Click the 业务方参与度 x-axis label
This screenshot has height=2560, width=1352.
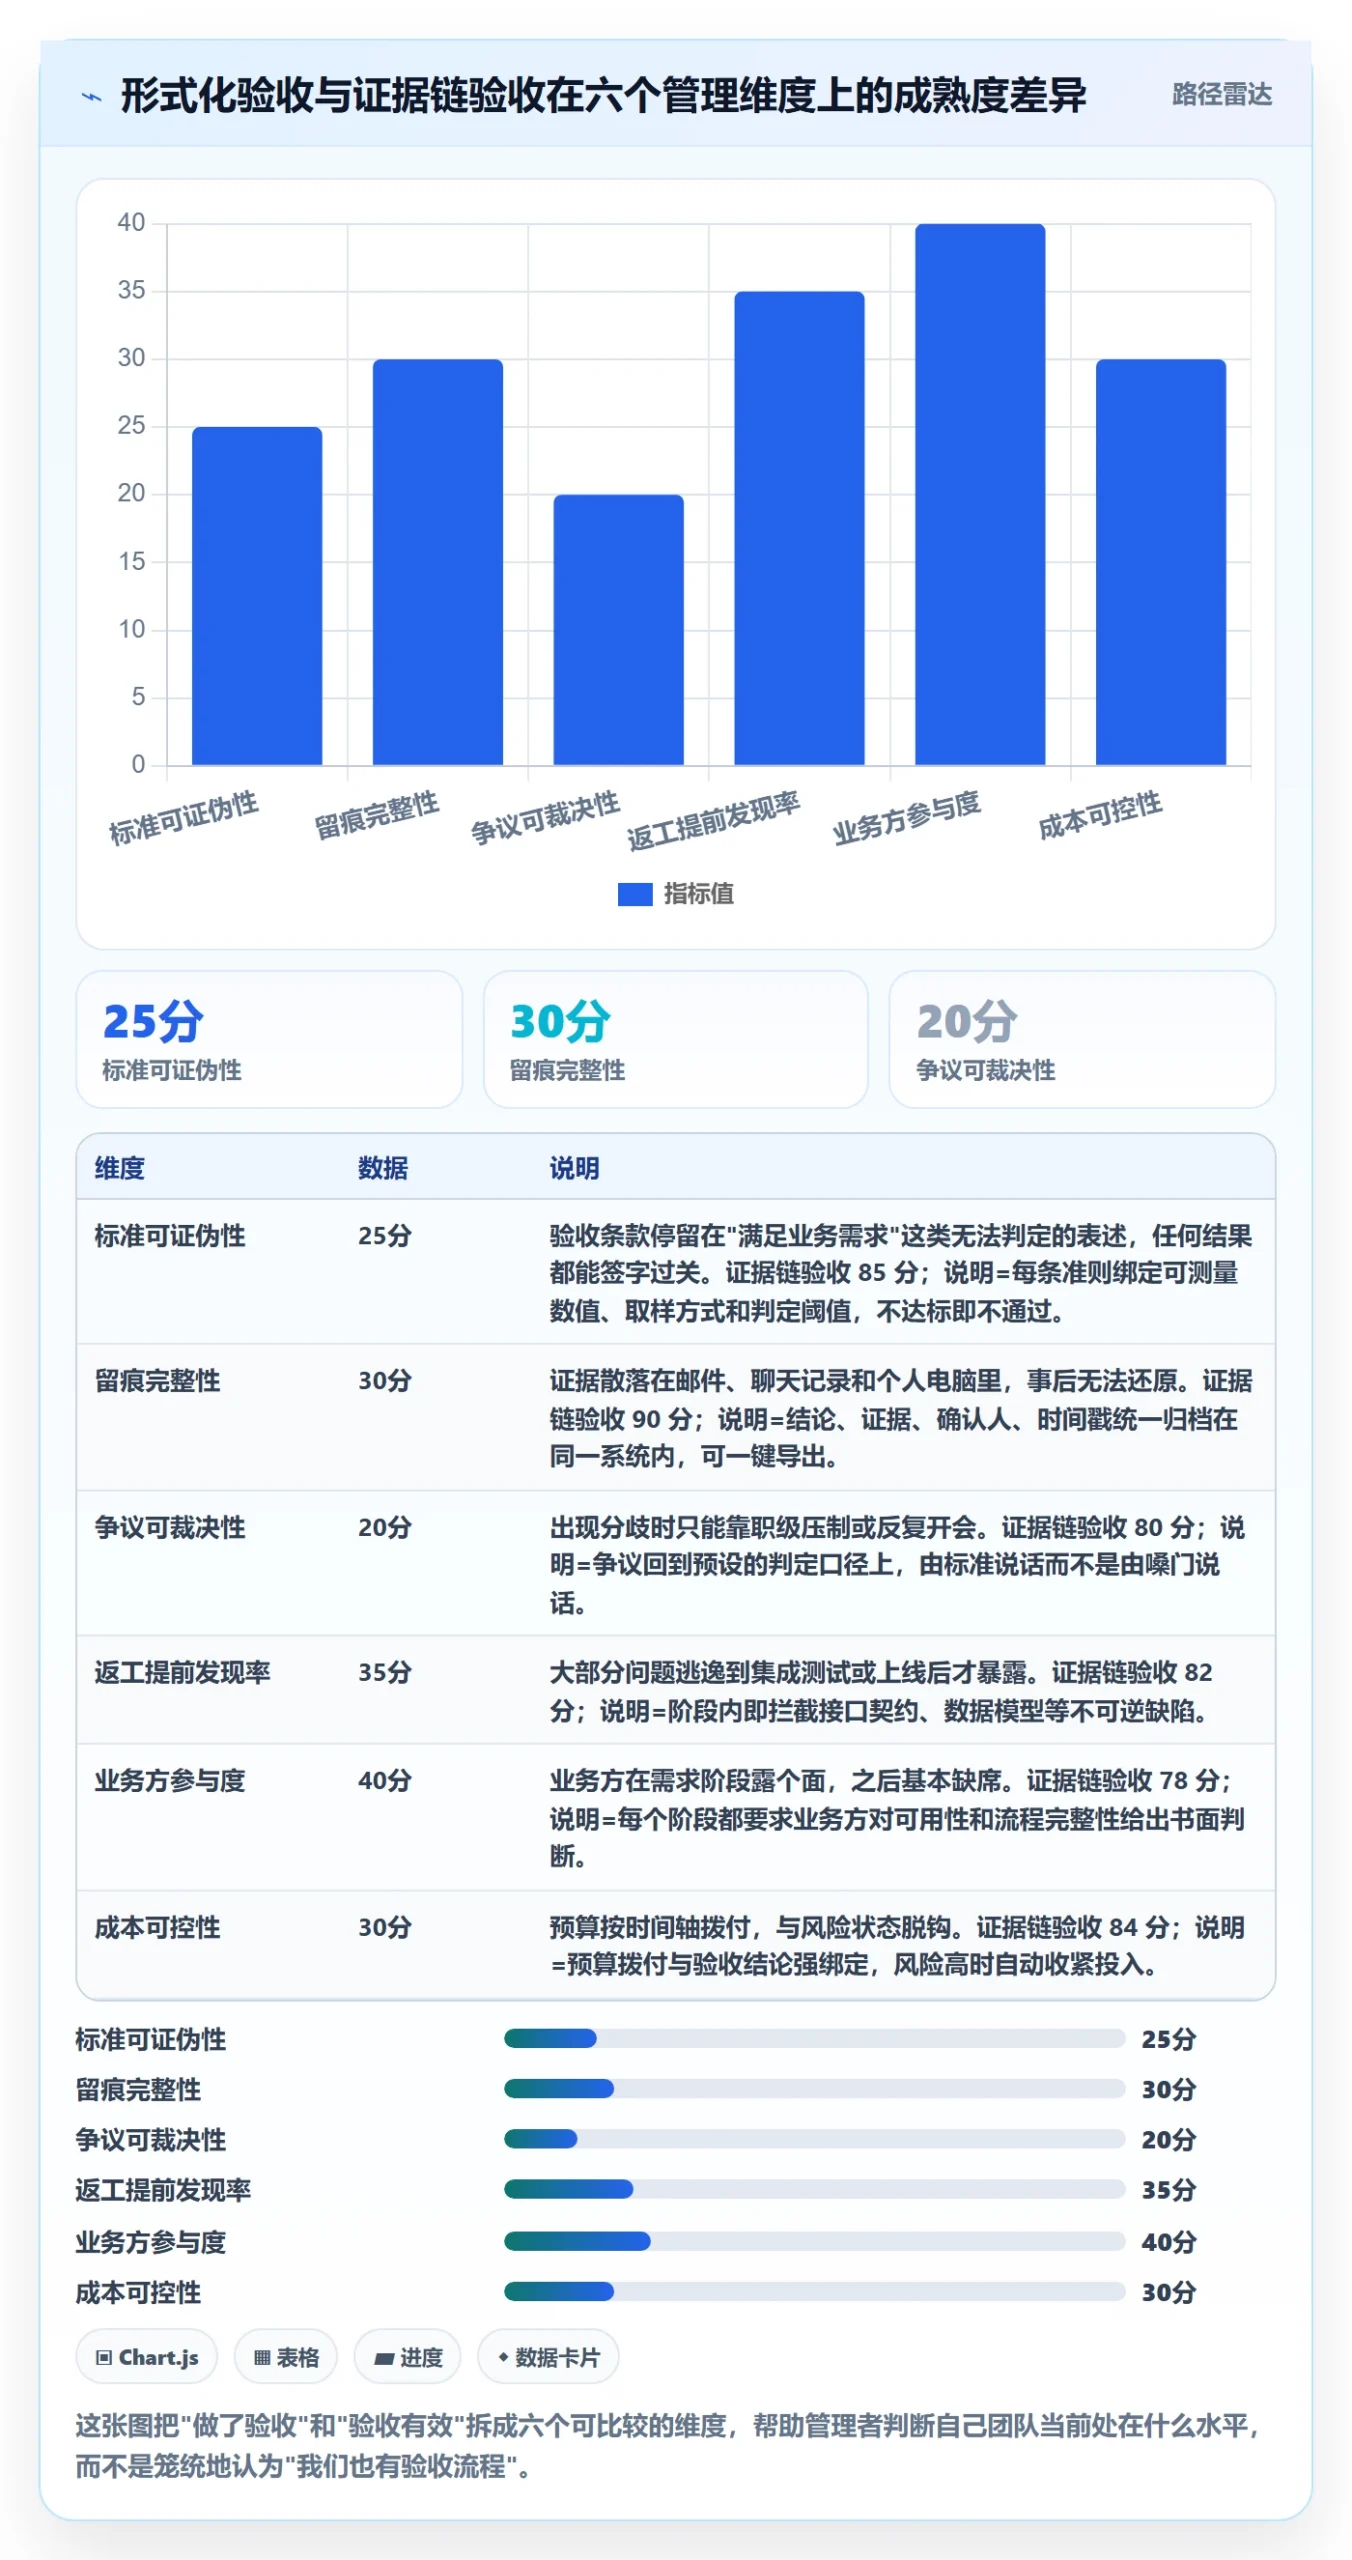[x=906, y=817]
